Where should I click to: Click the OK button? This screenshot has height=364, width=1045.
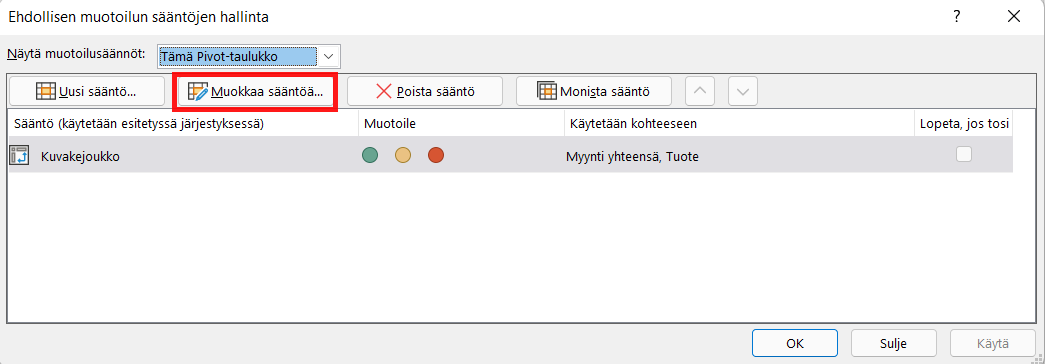[794, 344]
